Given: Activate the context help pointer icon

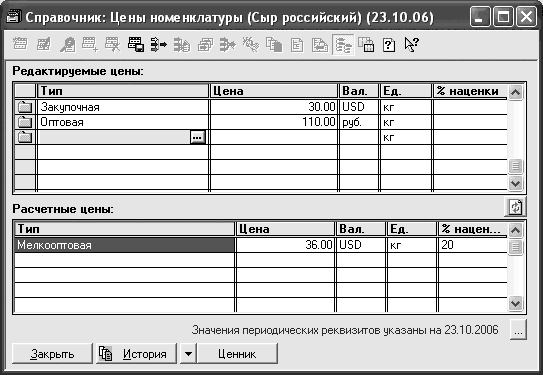Looking at the screenshot, I should coord(412,45).
